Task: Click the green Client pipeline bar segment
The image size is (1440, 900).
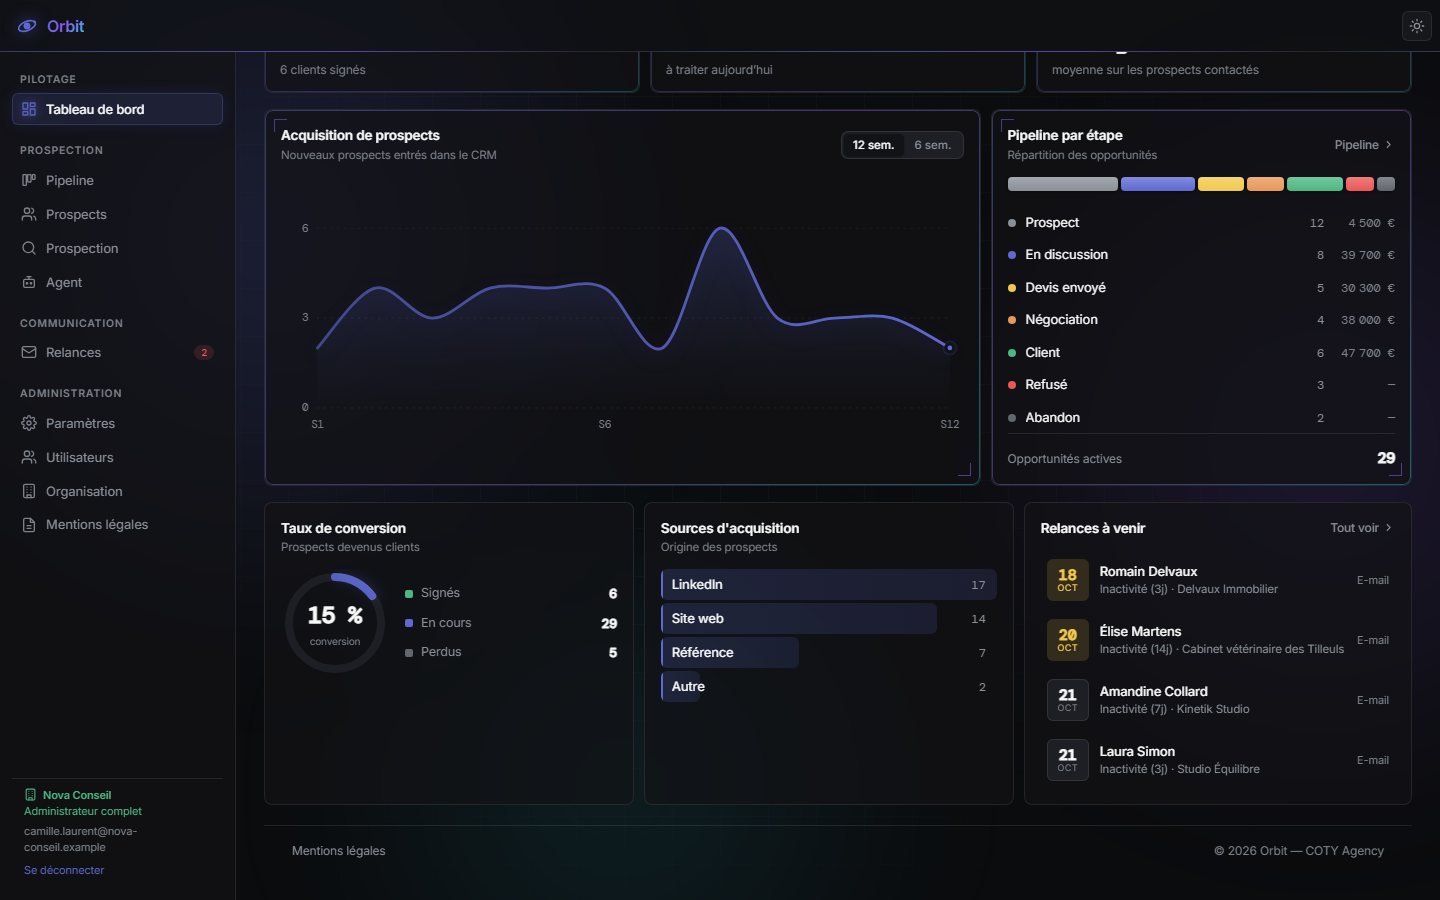Action: [1314, 184]
